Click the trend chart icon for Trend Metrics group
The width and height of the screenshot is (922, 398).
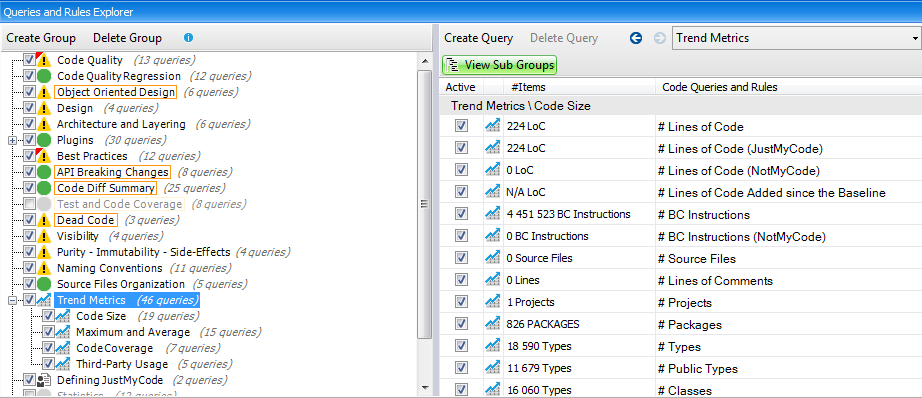[x=44, y=300]
